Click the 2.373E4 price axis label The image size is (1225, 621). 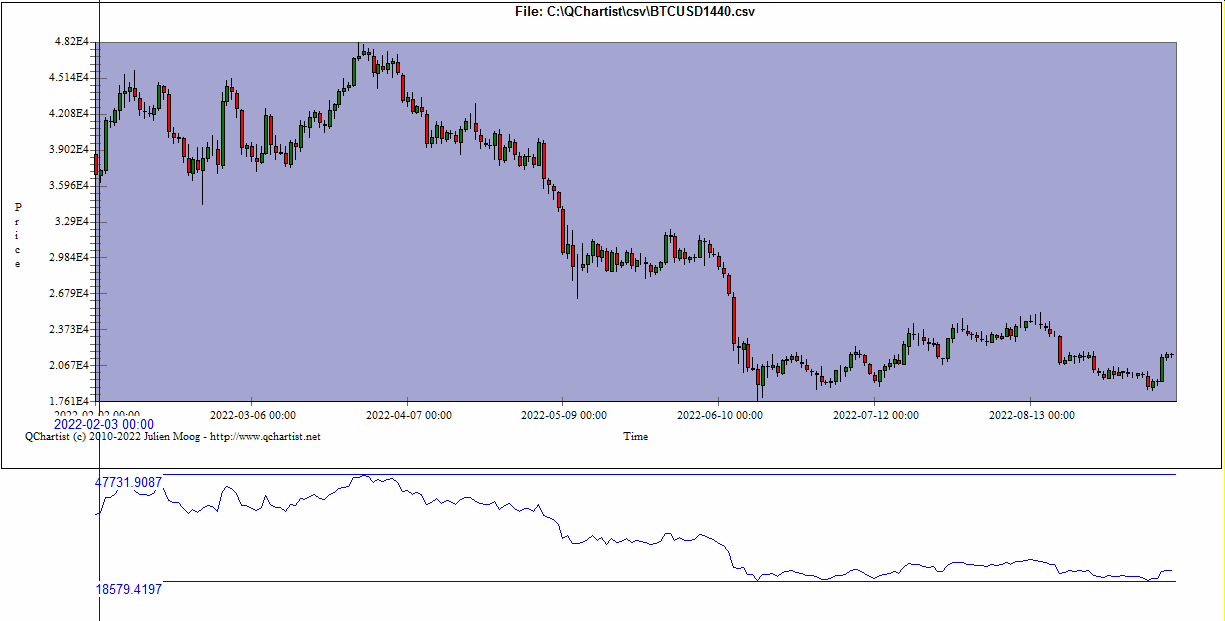point(71,329)
